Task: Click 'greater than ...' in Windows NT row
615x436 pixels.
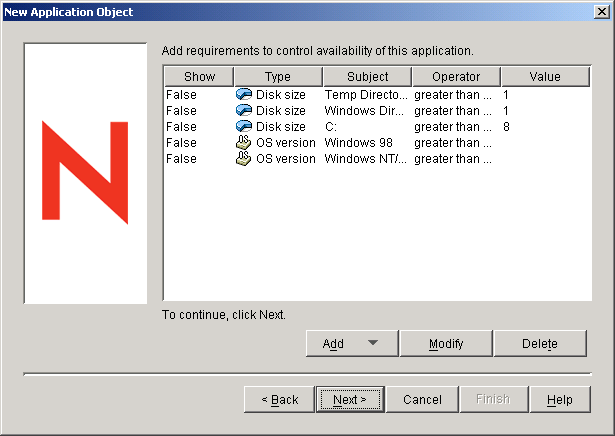Action: coord(453,159)
